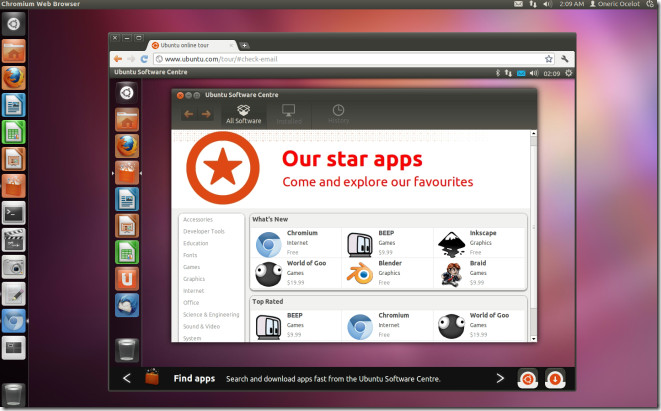Launch Firefox from the outer desktop launcher
The height and width of the screenshot is (411, 661).
pos(13,78)
